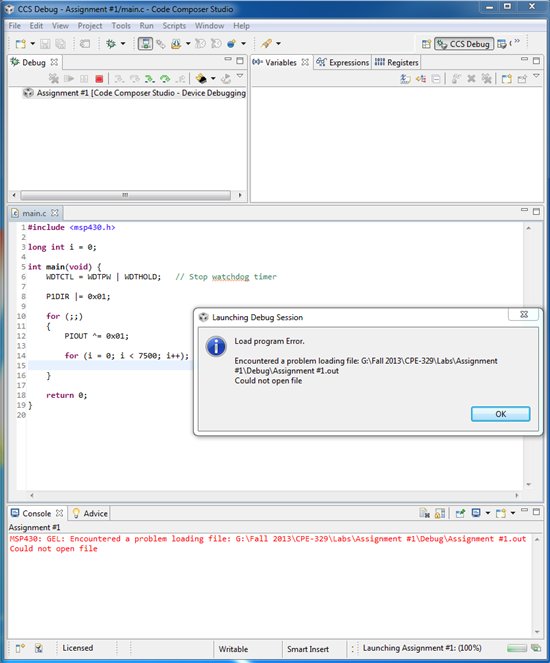The height and width of the screenshot is (663, 550).
Task: Open the Variables view menu triangle
Action: tap(536, 76)
